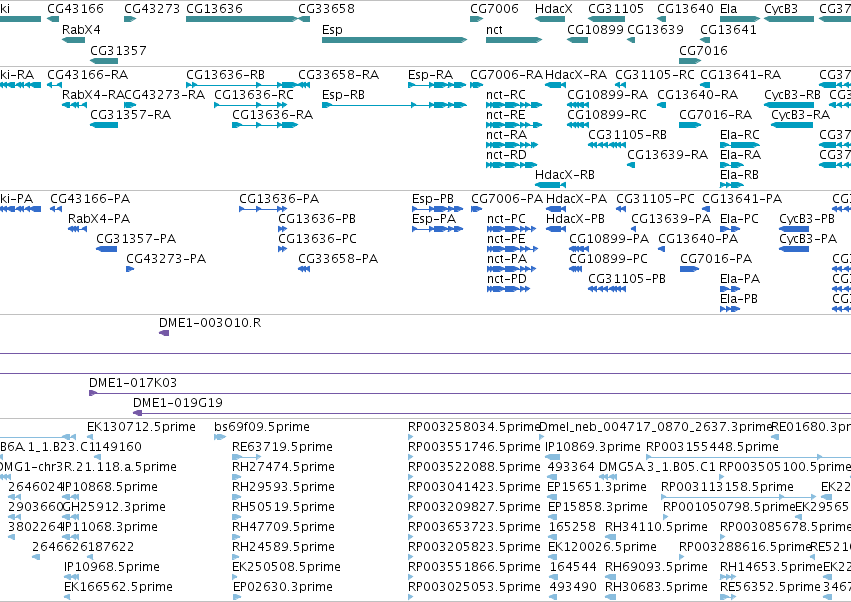Click the CycB3-PA protein label
The height and width of the screenshot is (602, 851).
pyautogui.click(x=808, y=239)
